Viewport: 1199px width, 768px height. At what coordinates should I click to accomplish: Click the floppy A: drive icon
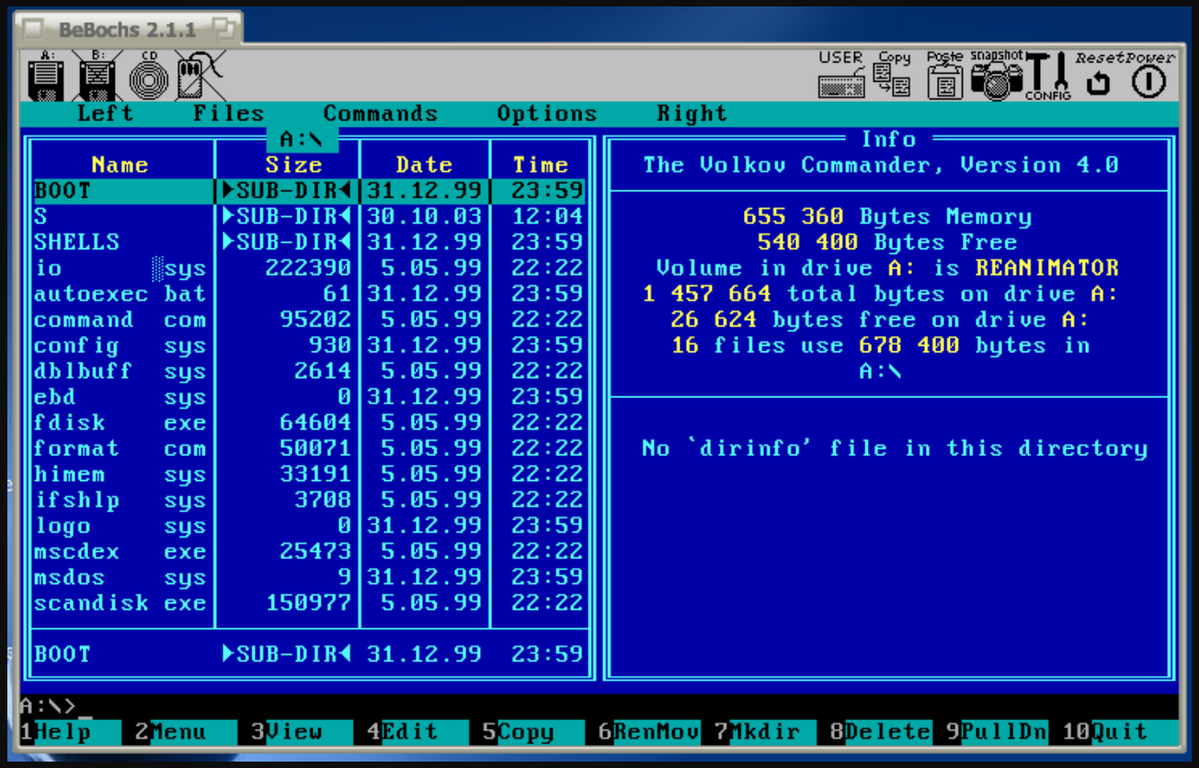[x=47, y=76]
